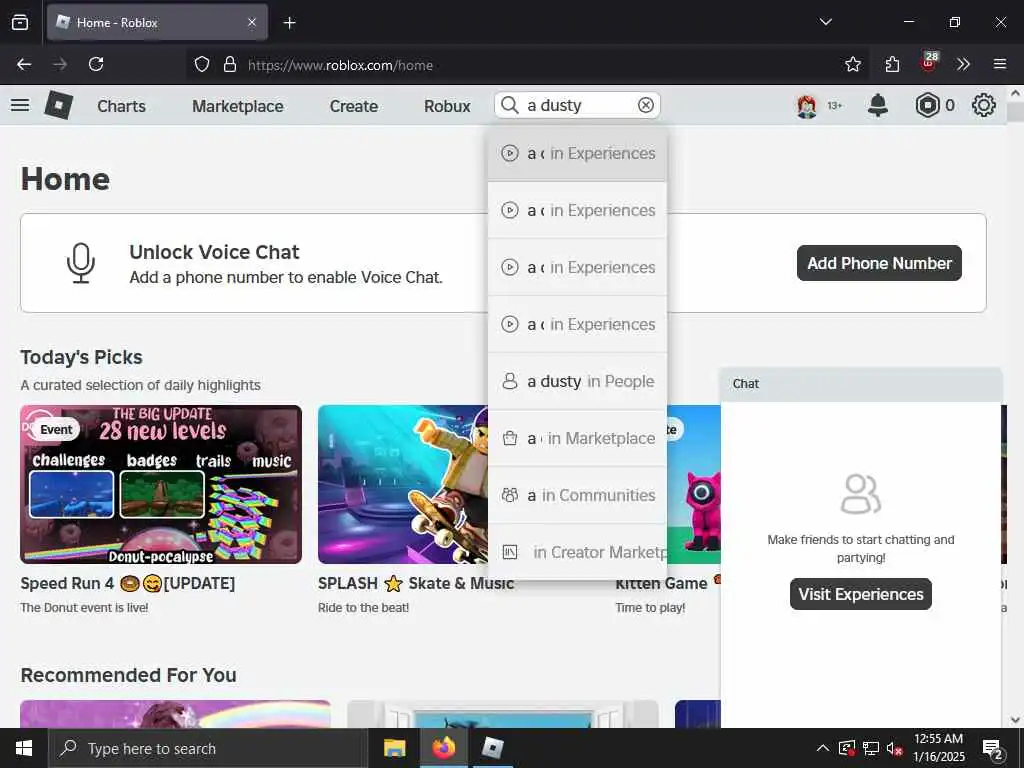
Task: Choose the 'in Marketplace' search suggestion
Action: pyautogui.click(x=577, y=438)
